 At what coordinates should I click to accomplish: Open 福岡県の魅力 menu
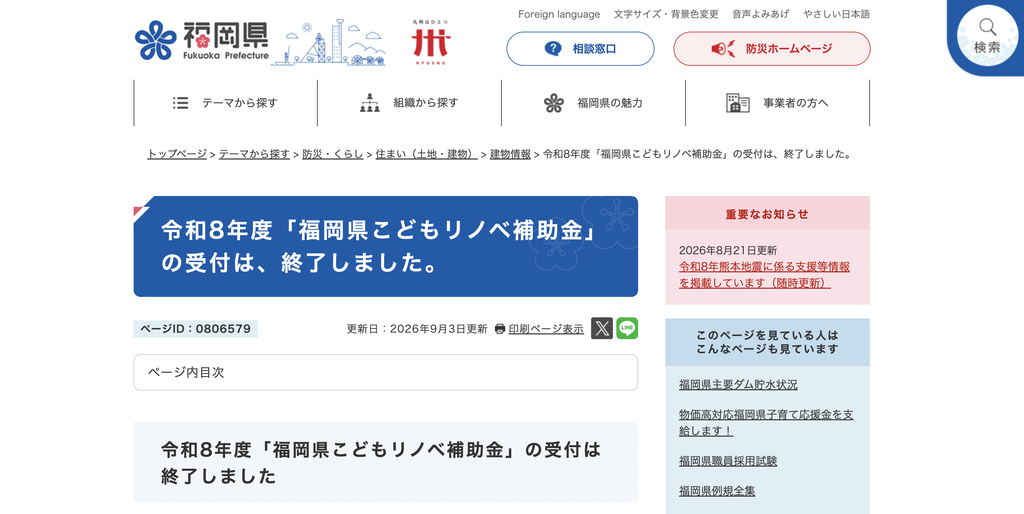(593, 103)
